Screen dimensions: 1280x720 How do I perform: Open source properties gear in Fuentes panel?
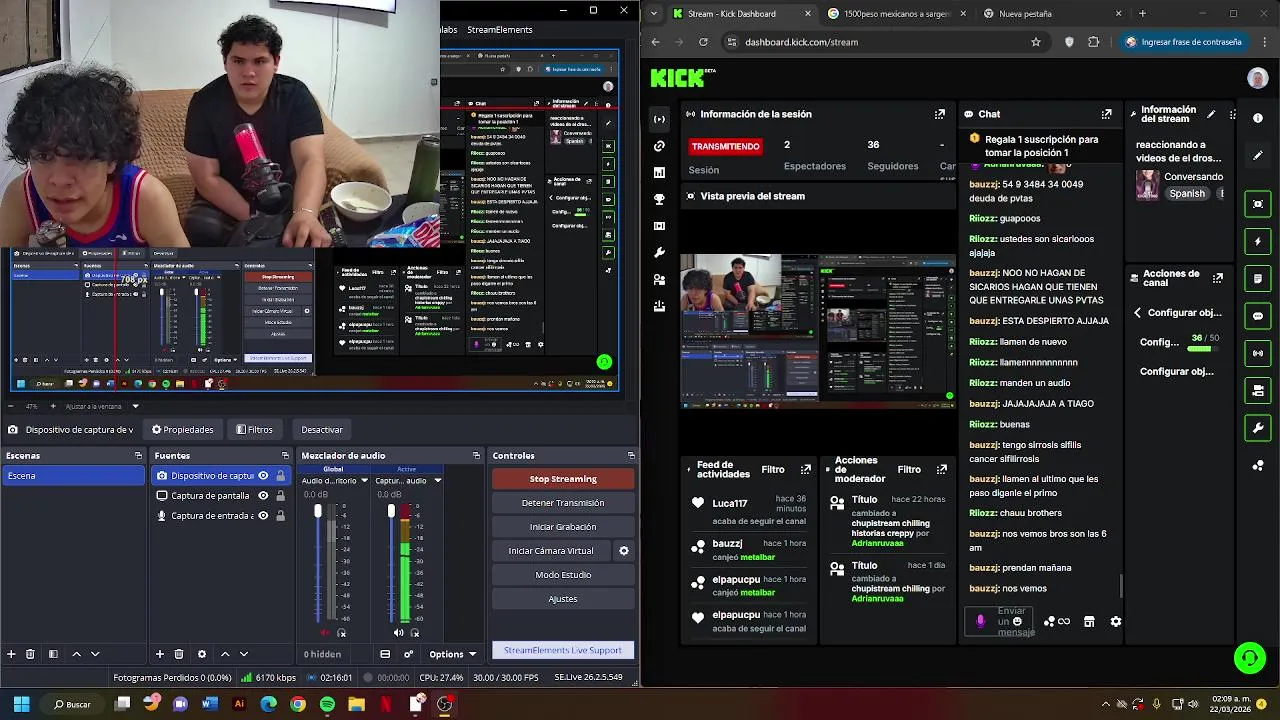(202, 654)
